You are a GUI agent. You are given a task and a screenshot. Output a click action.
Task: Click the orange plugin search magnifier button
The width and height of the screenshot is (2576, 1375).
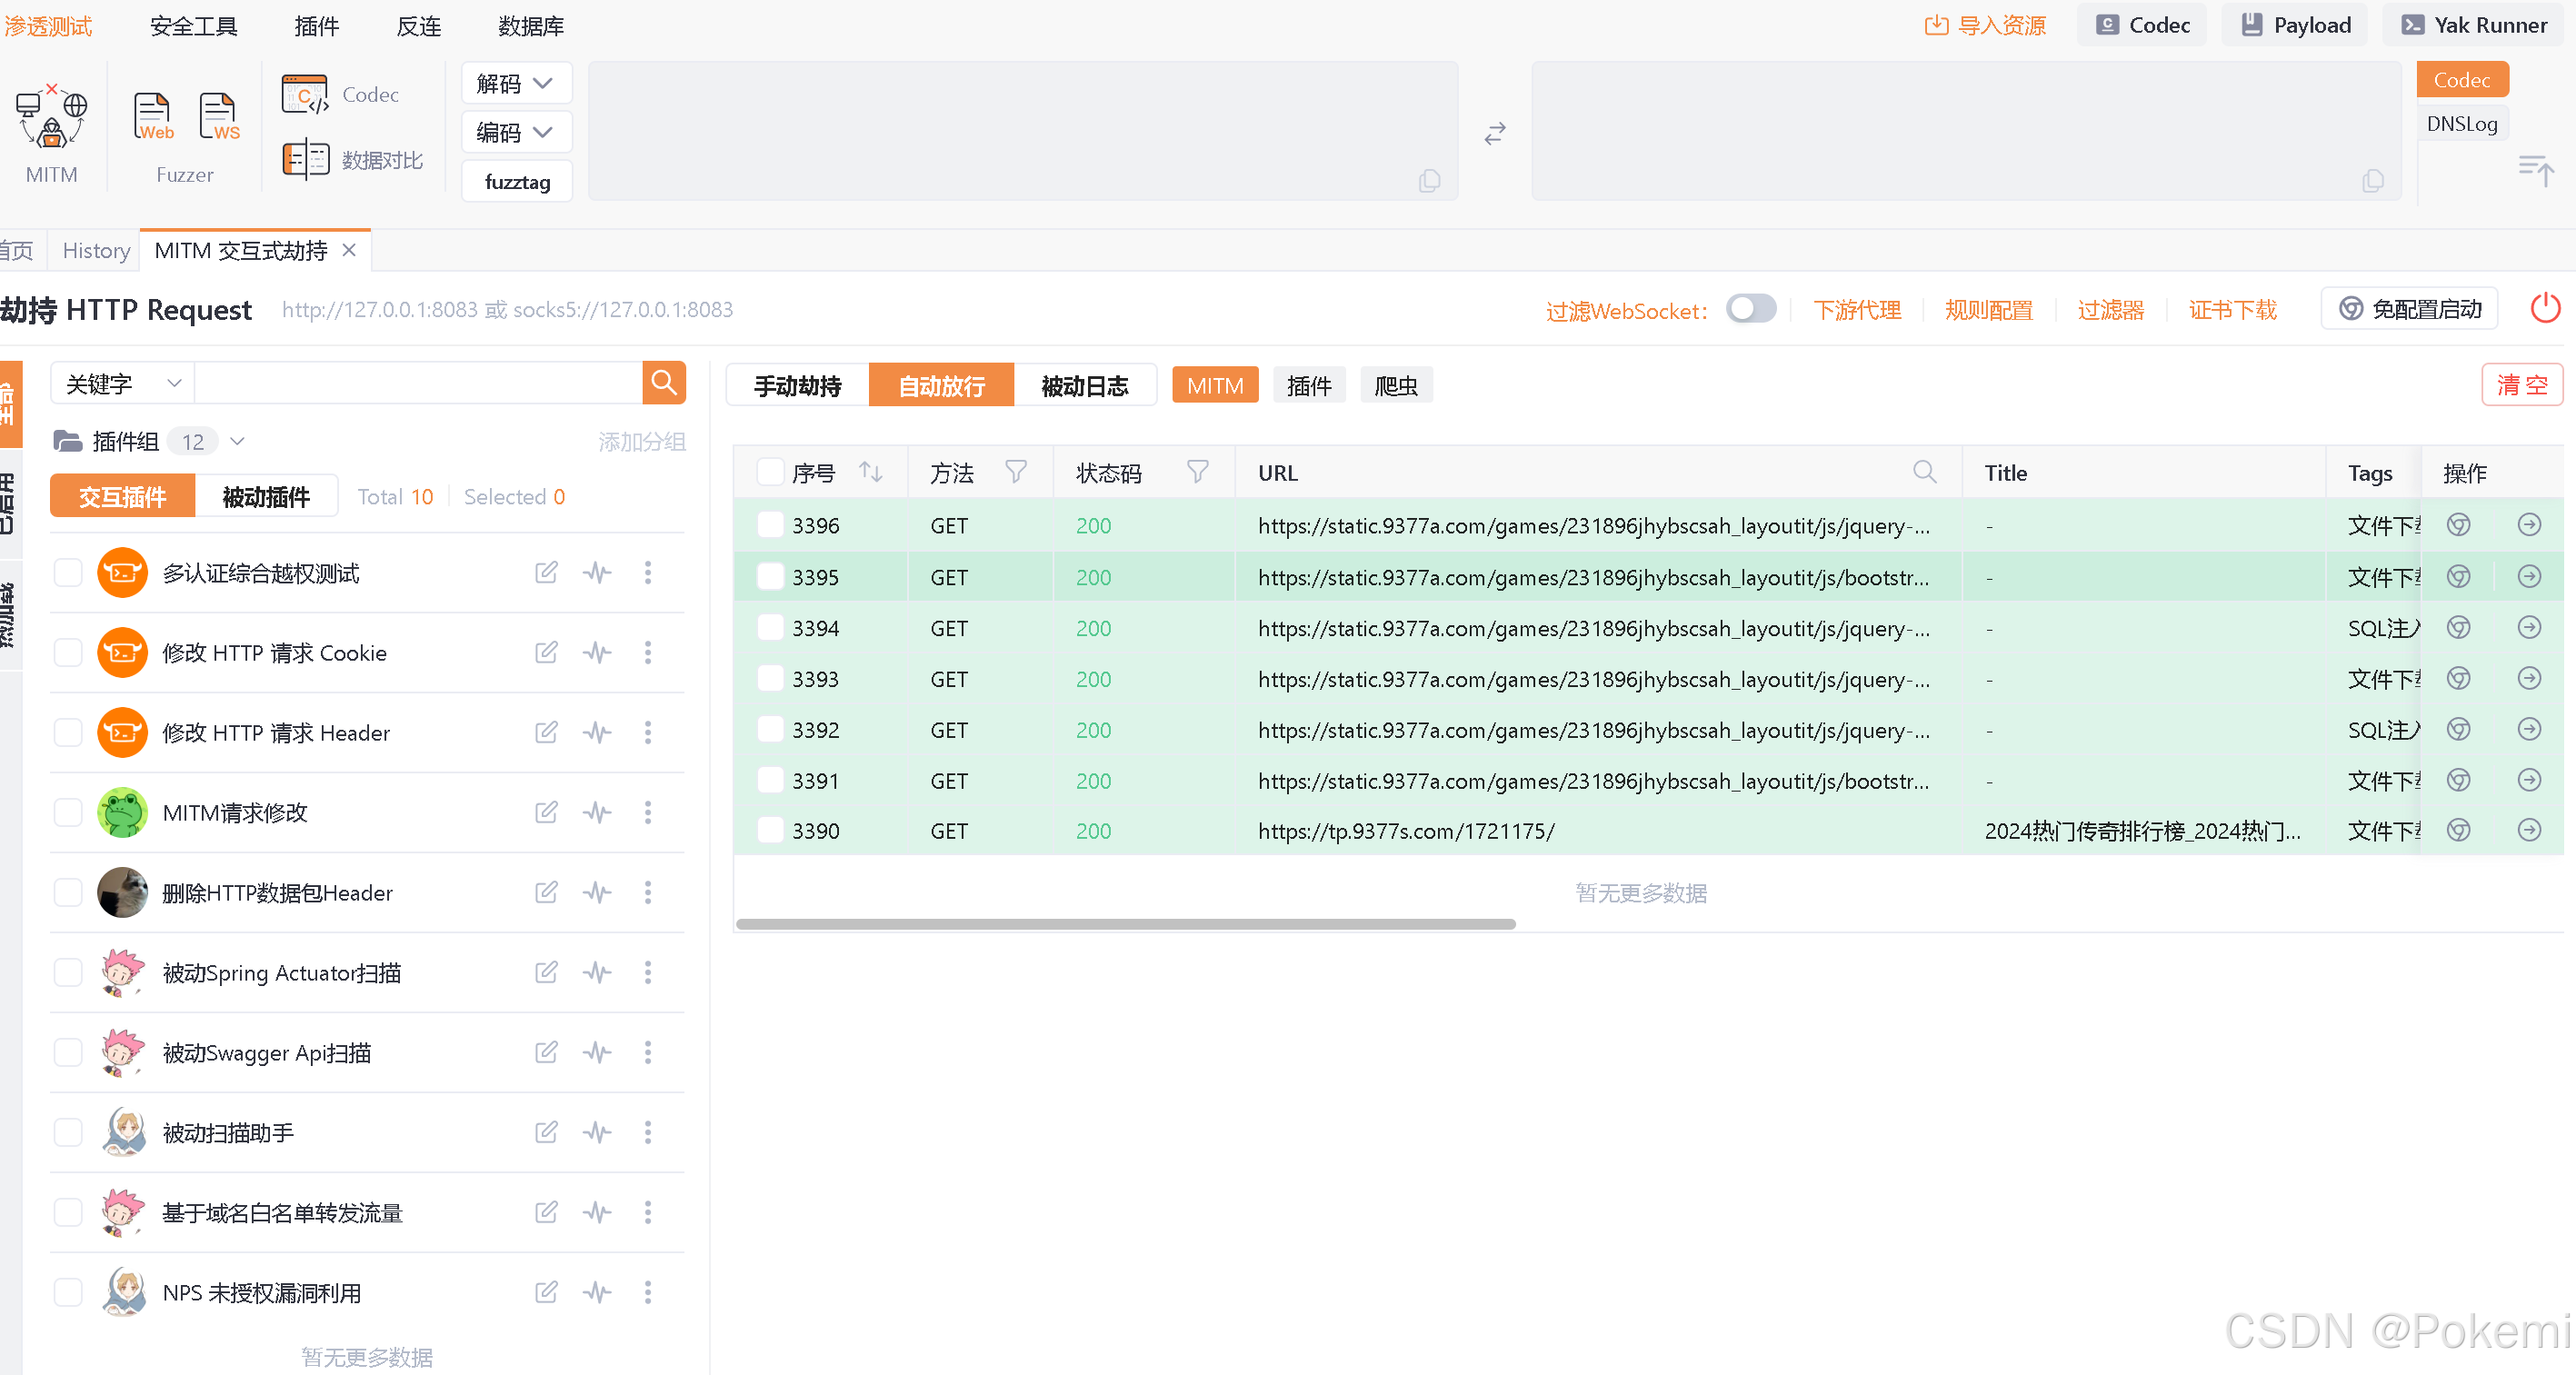point(663,383)
